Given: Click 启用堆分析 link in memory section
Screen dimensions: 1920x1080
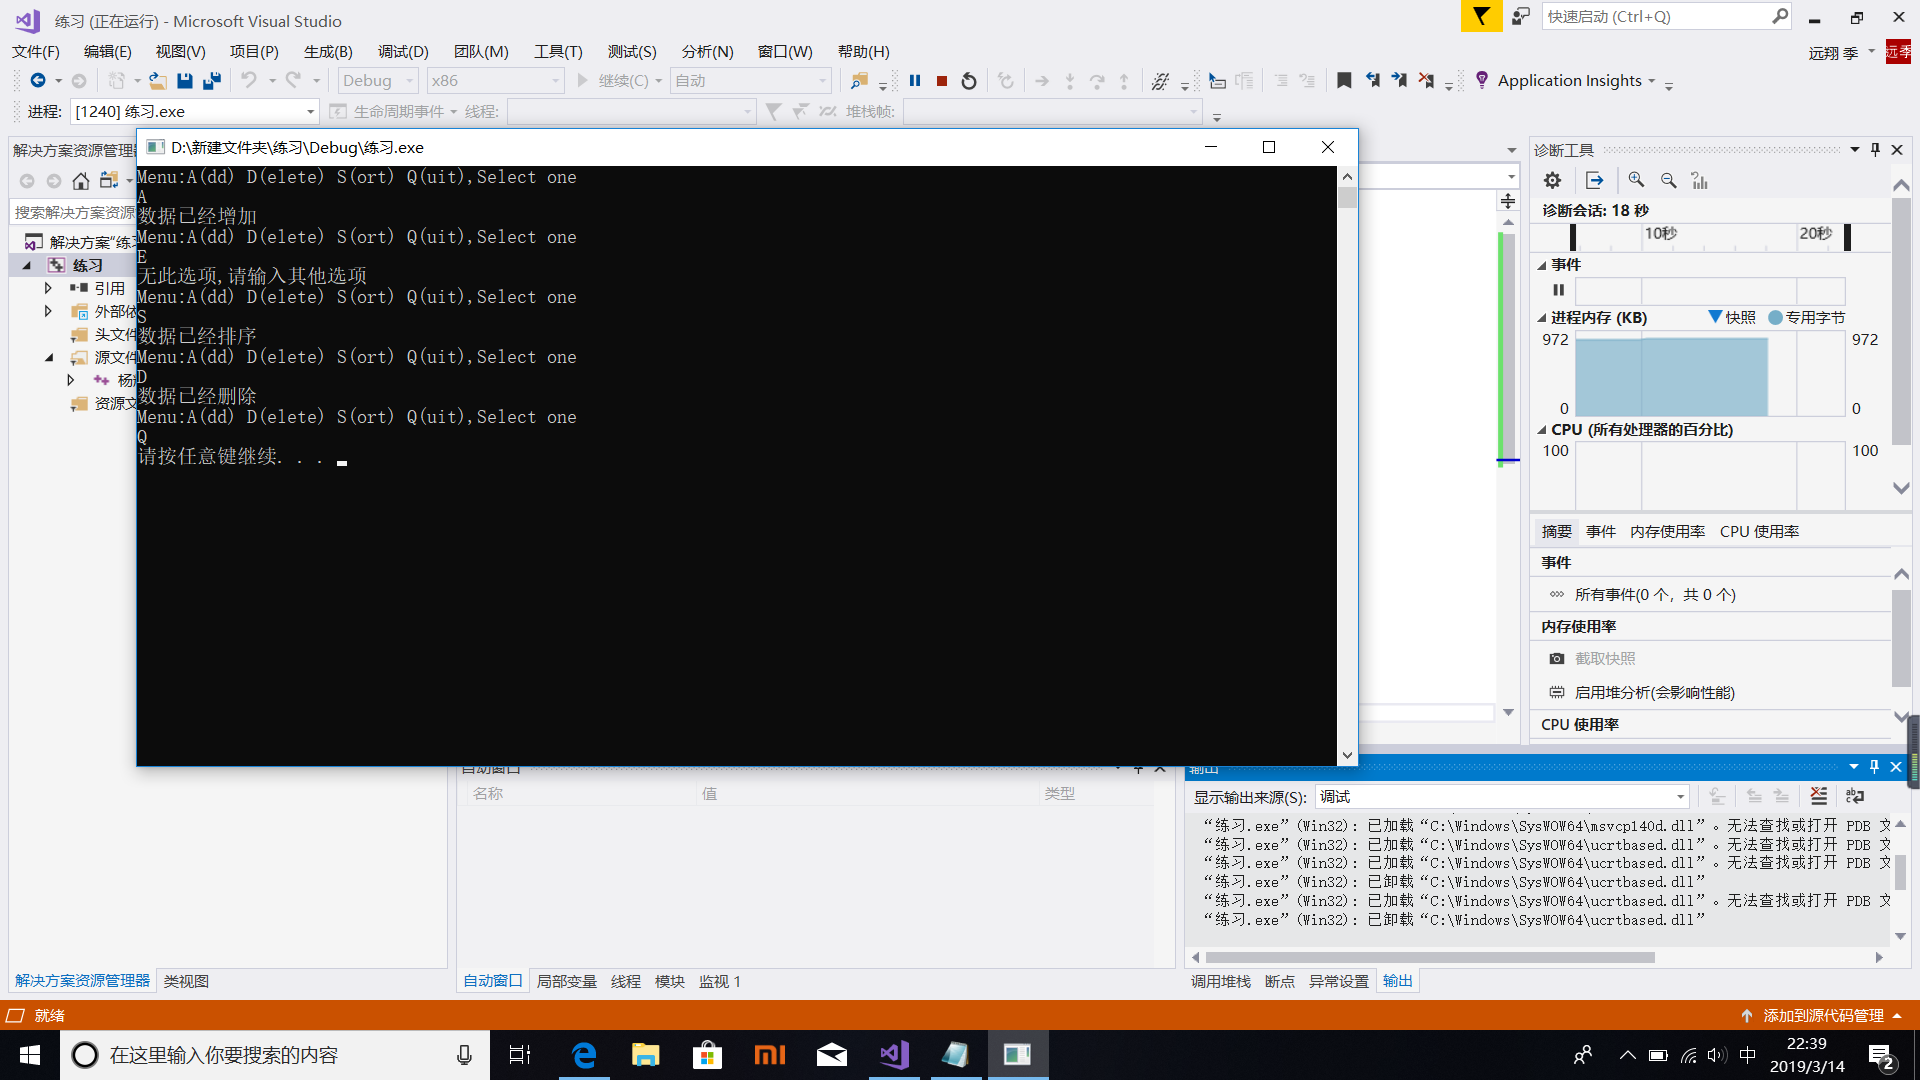Looking at the screenshot, I should (x=1654, y=692).
